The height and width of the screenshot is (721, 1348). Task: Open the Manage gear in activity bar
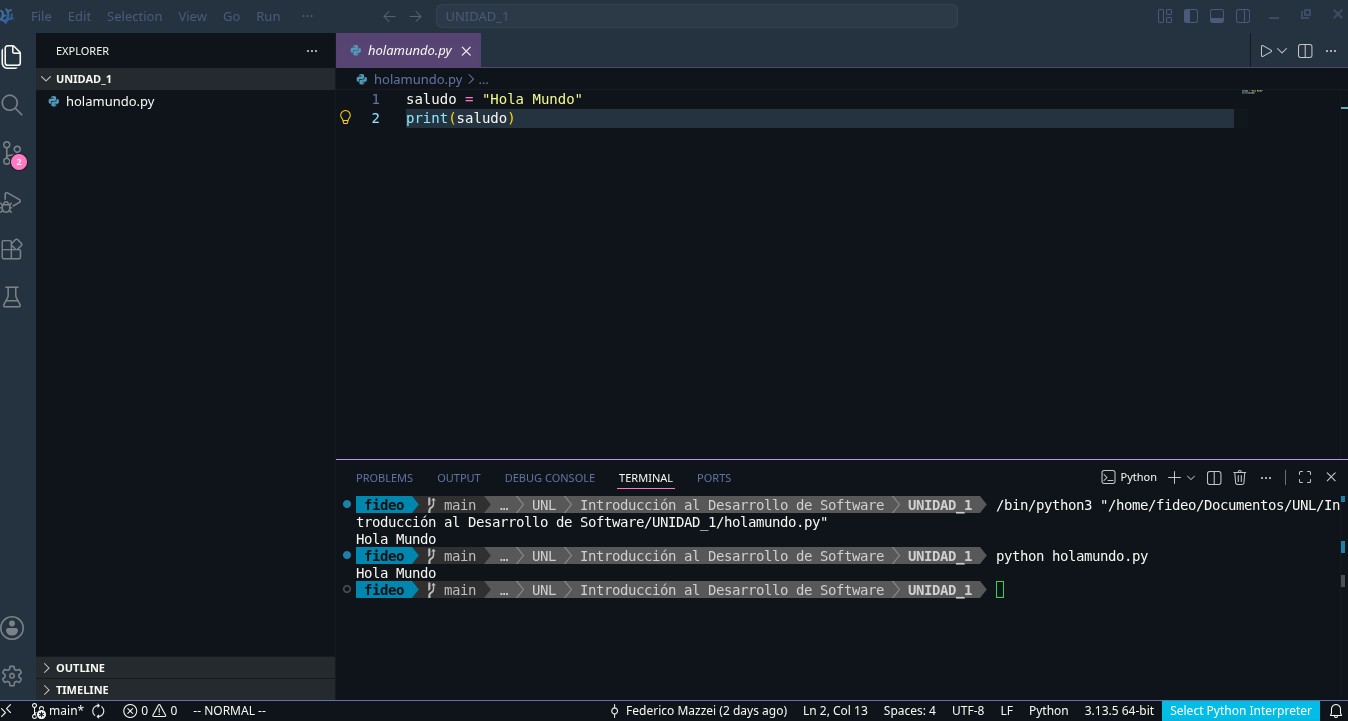point(12,676)
